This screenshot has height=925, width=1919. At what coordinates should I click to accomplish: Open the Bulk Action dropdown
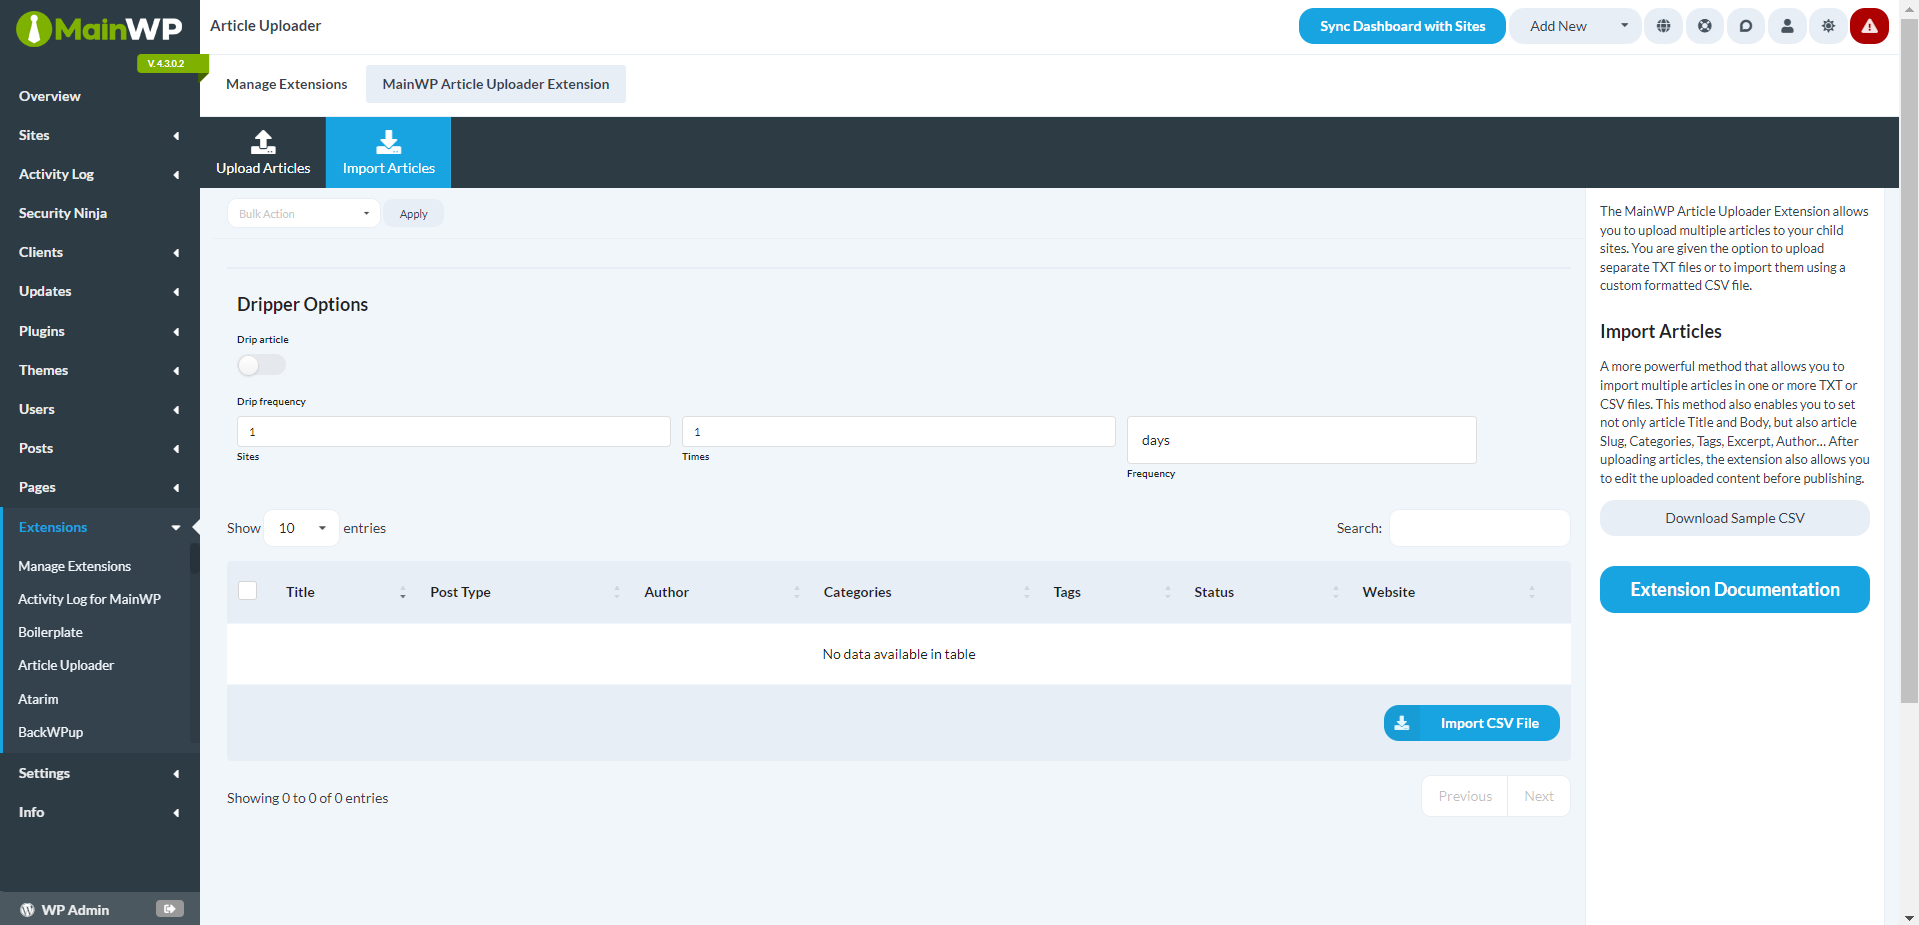(x=303, y=213)
